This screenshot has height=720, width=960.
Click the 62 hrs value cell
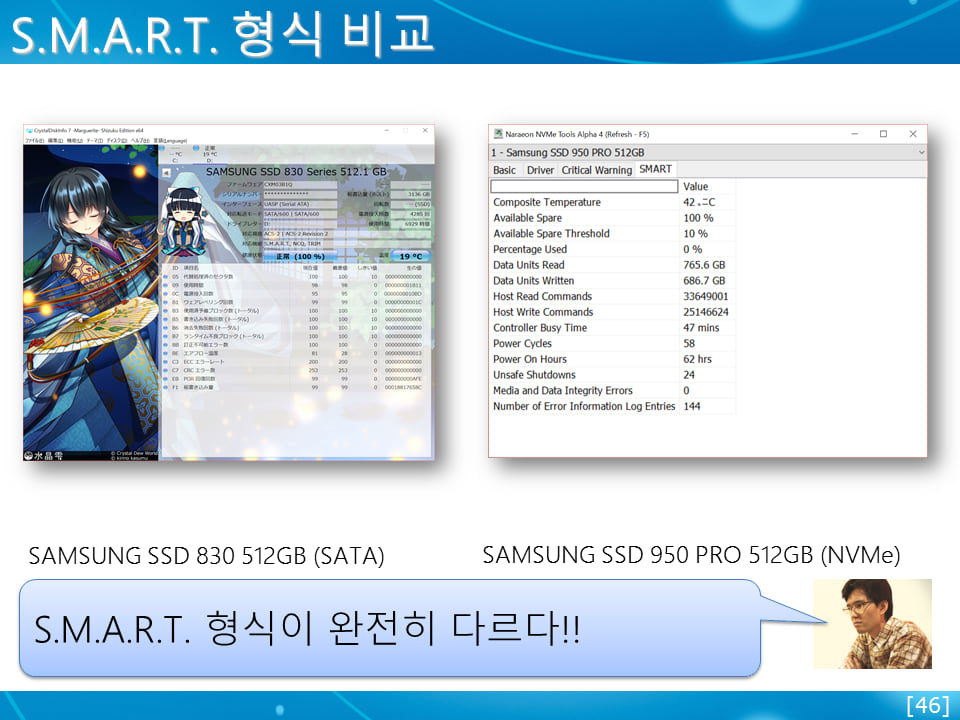click(707, 359)
